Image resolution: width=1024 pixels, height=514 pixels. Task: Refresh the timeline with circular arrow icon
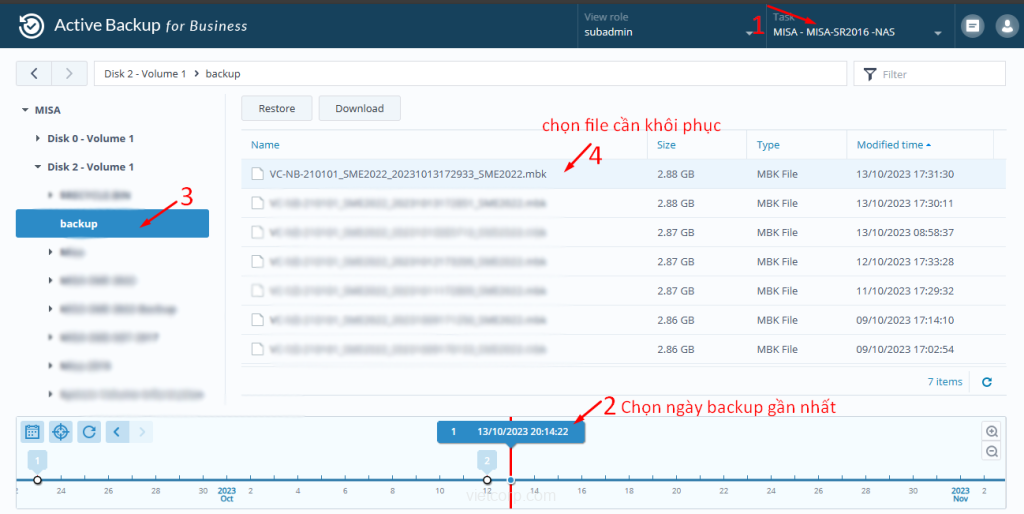[89, 432]
